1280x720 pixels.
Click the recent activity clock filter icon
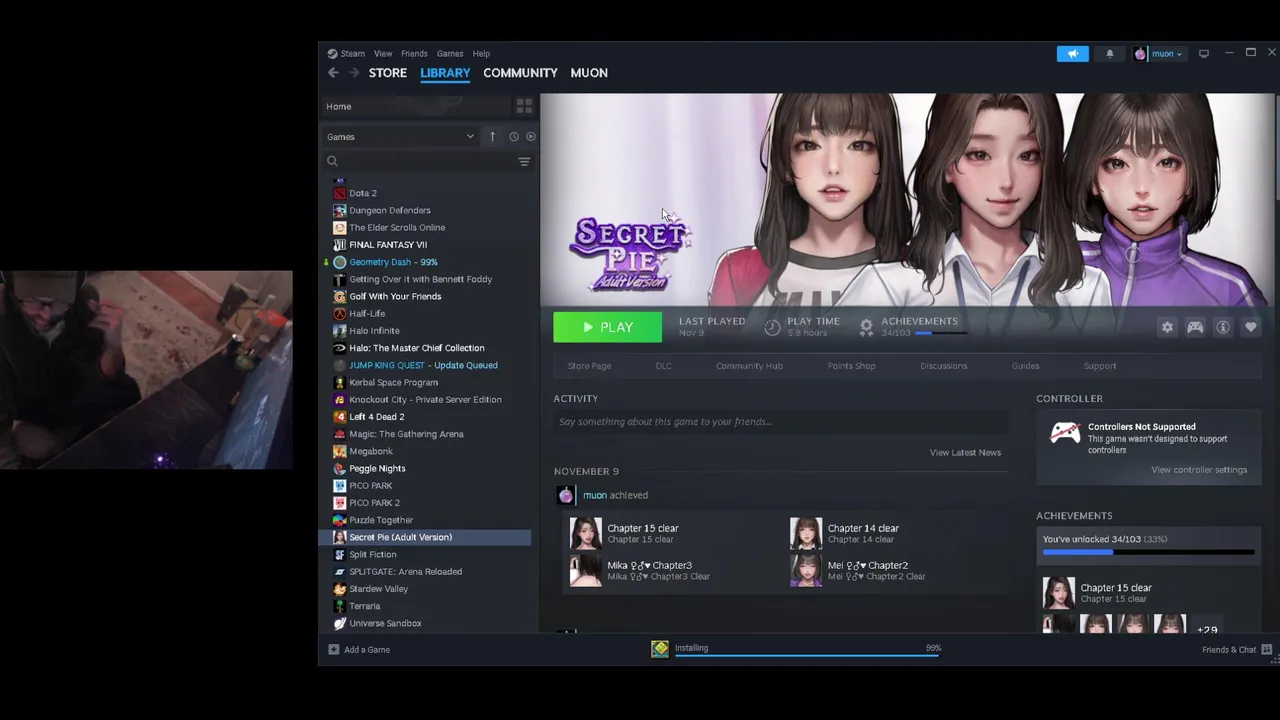tap(514, 137)
